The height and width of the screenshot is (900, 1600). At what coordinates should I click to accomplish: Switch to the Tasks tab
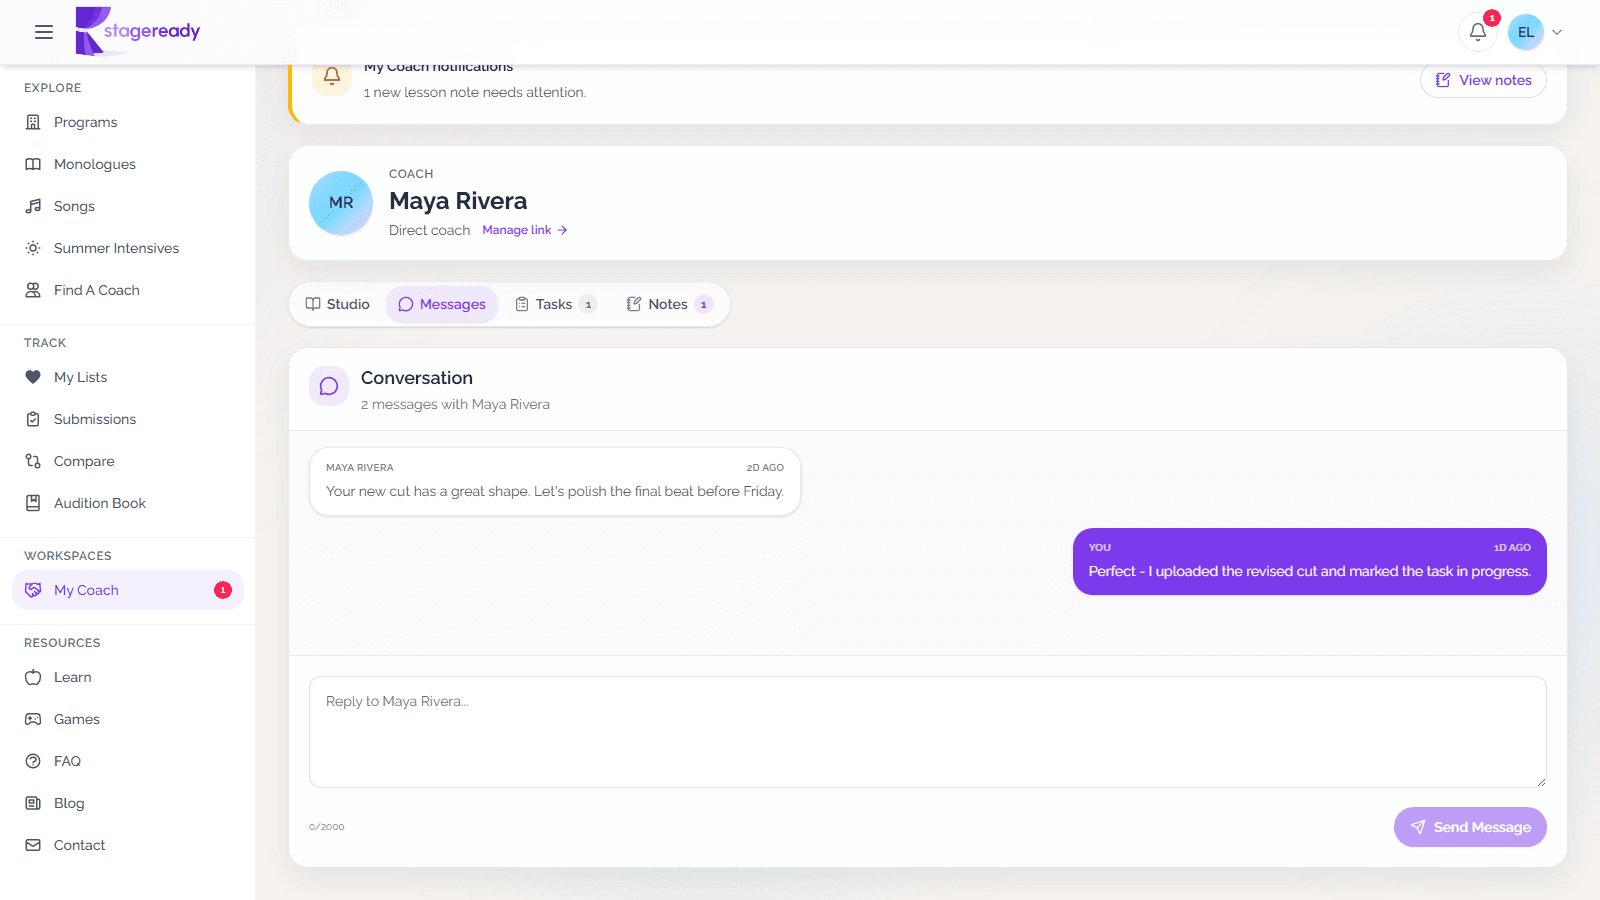pos(555,304)
